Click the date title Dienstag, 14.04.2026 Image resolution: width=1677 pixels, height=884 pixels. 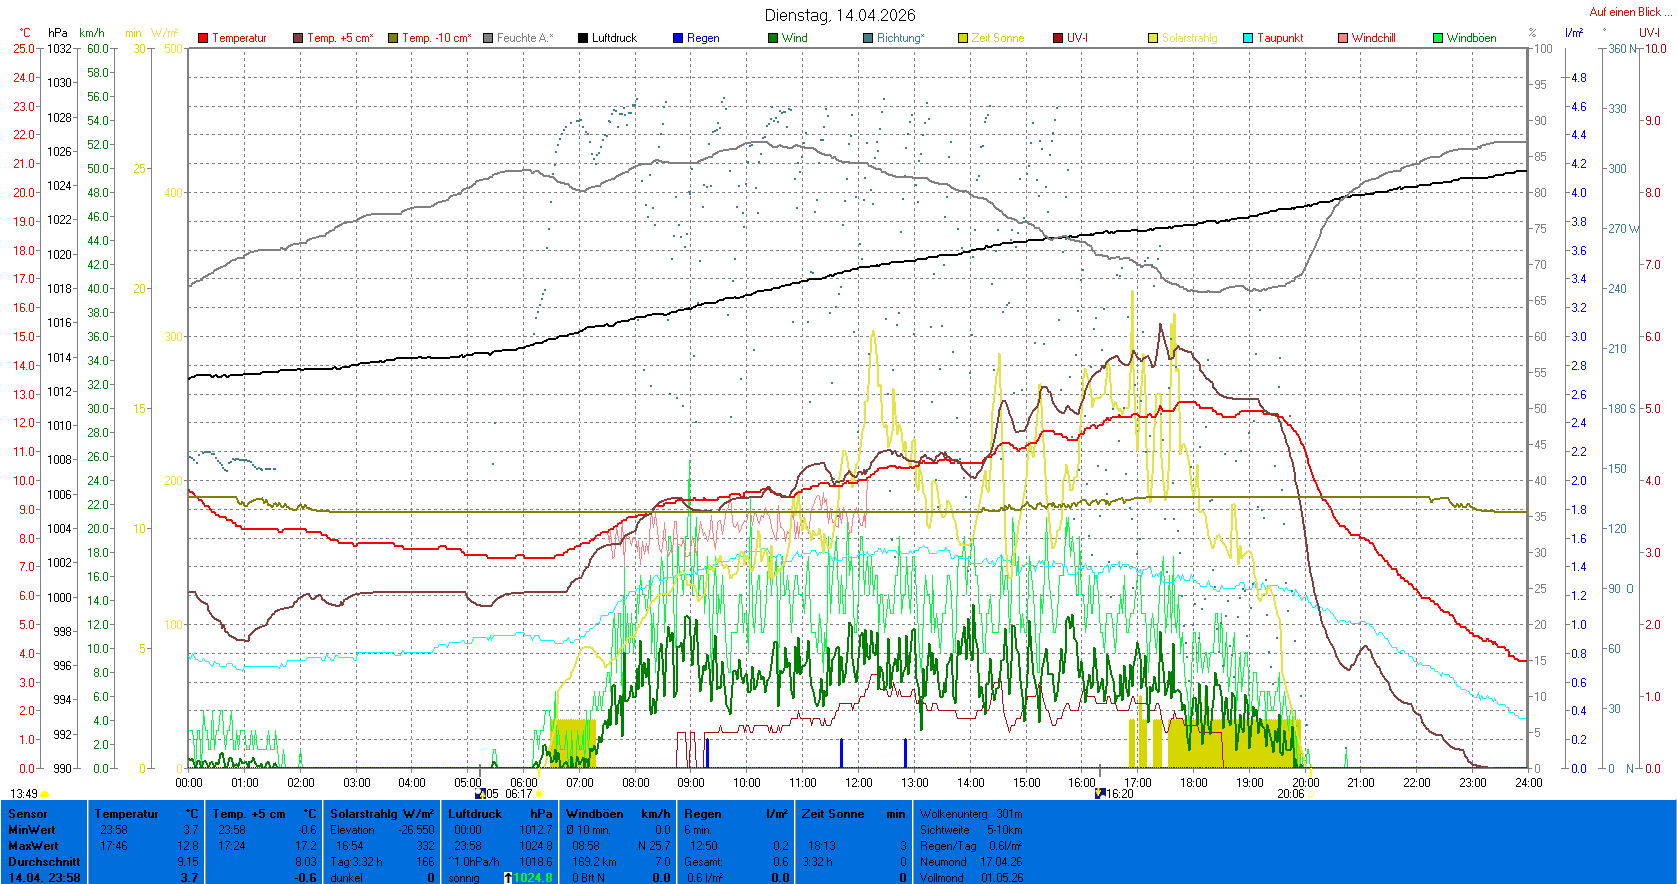[839, 15]
